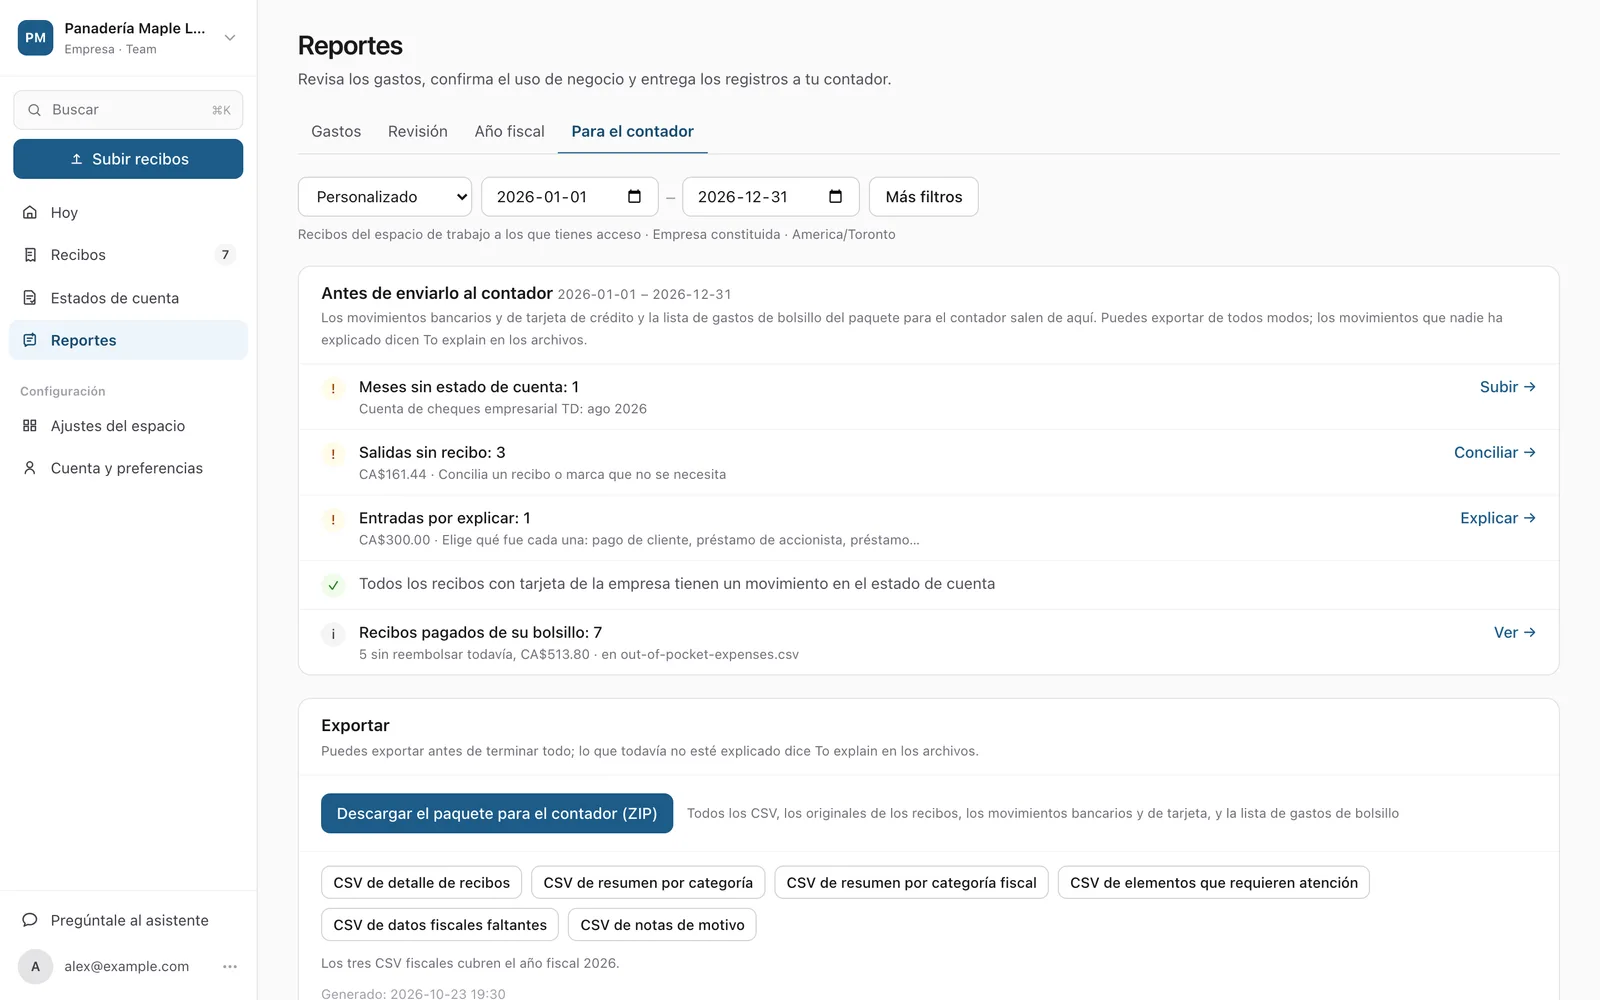This screenshot has height=1000, width=1600.
Task: Open Estados de cuenta in sidebar
Action: coord(128,298)
